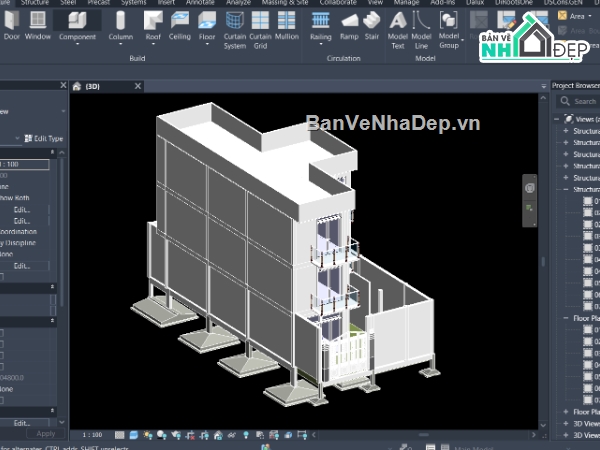The image size is (600, 450).
Task: Toggle Shadows in view control bar
Action: (162, 435)
